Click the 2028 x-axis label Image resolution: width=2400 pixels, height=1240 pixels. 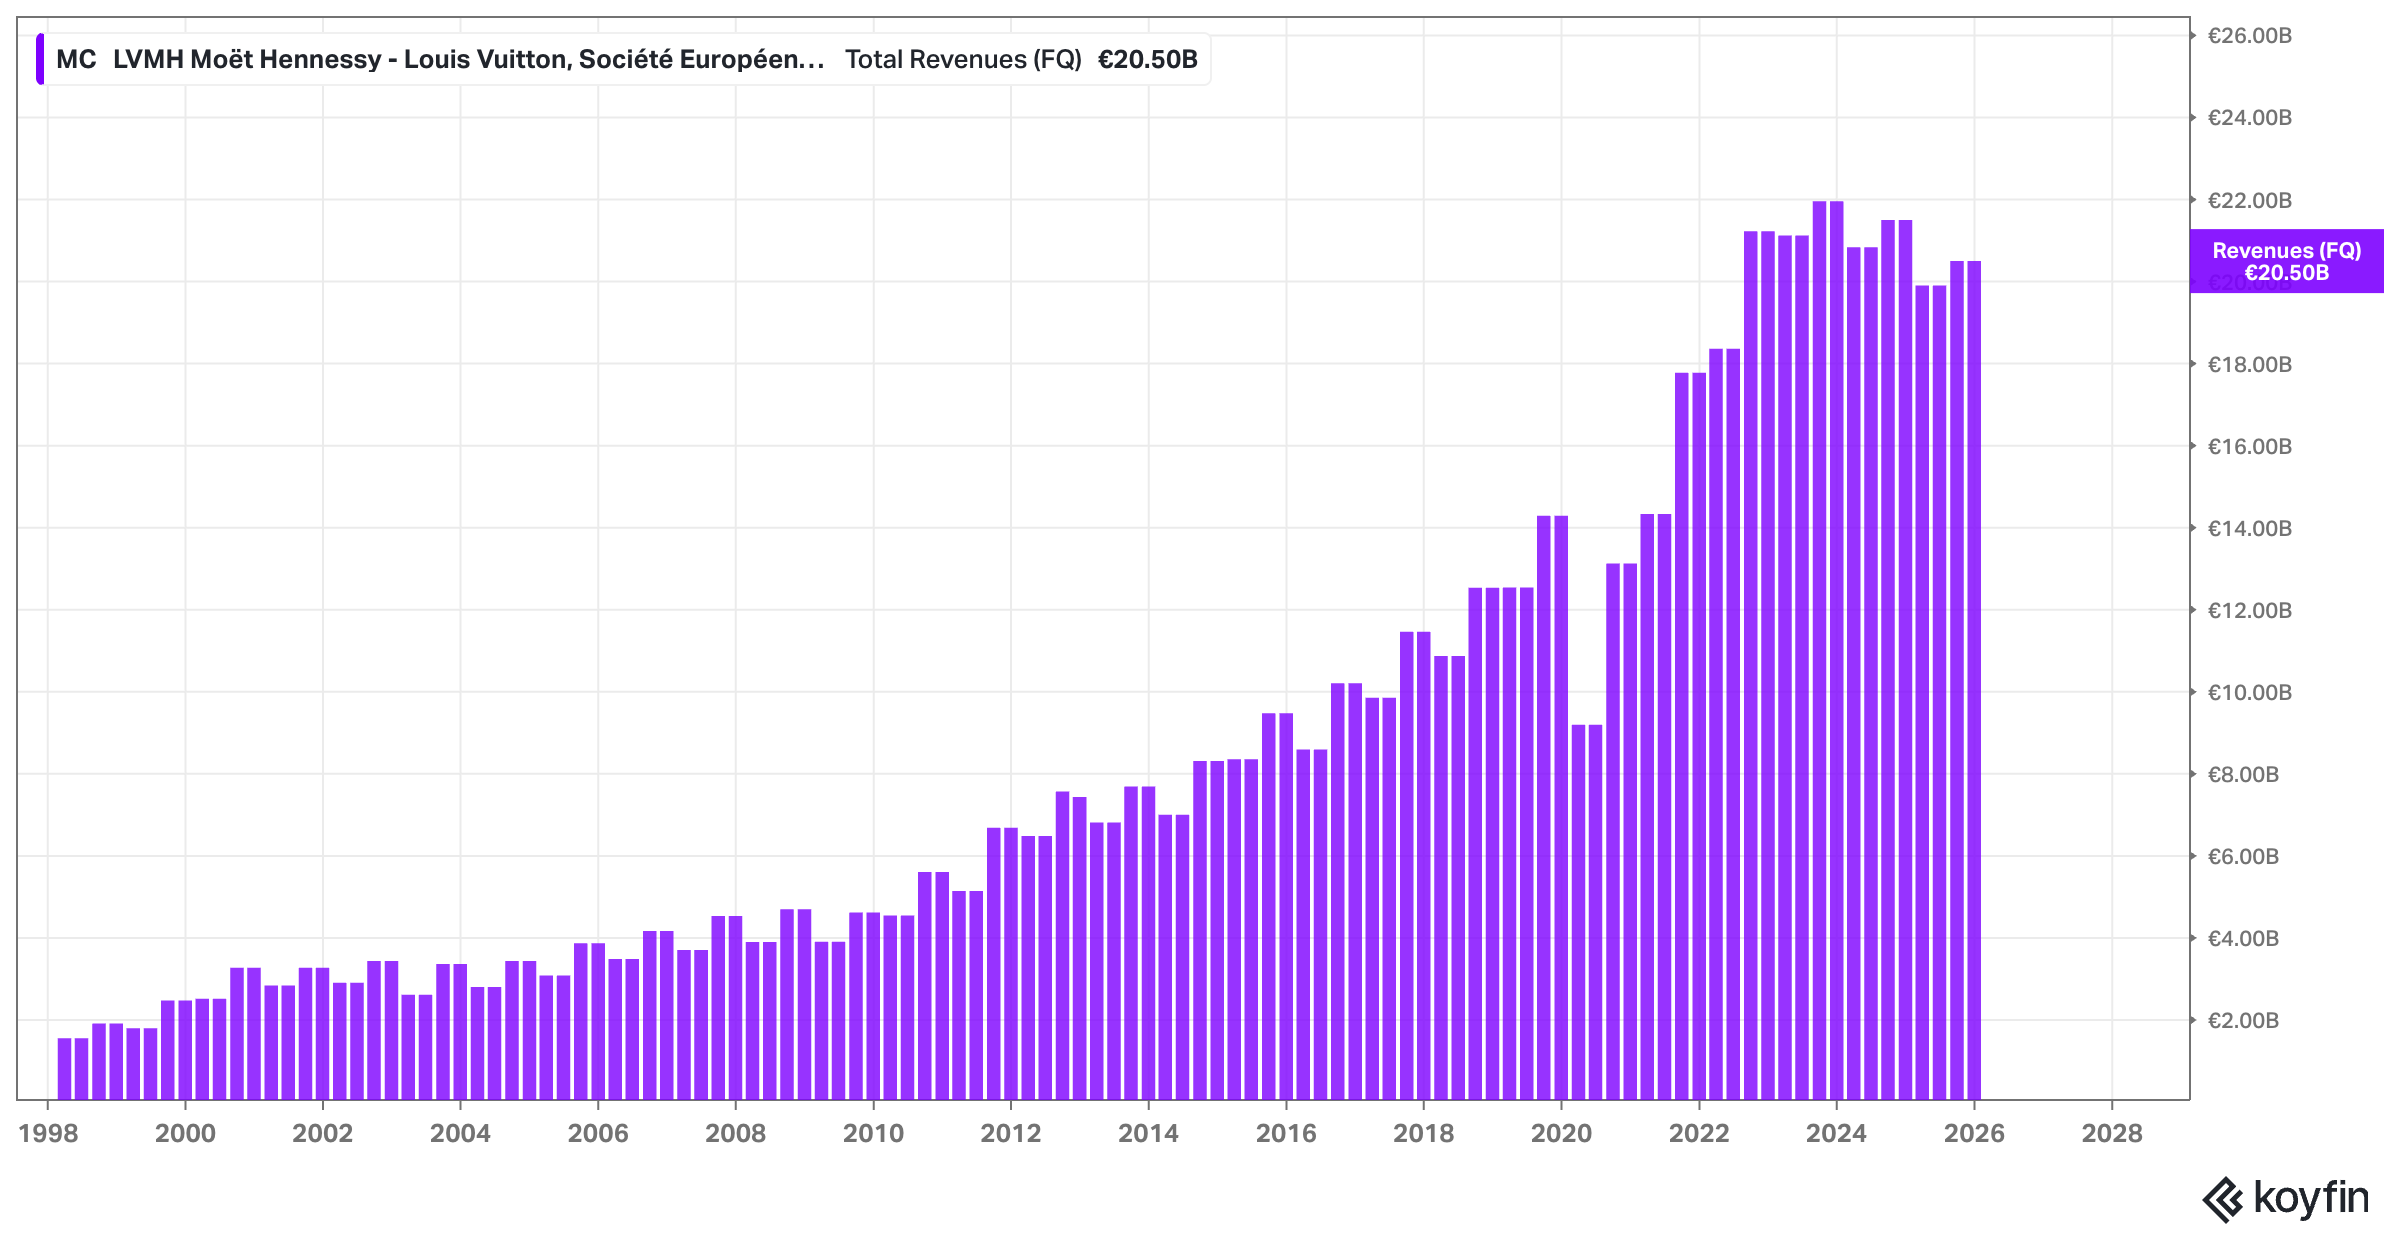click(2111, 1133)
